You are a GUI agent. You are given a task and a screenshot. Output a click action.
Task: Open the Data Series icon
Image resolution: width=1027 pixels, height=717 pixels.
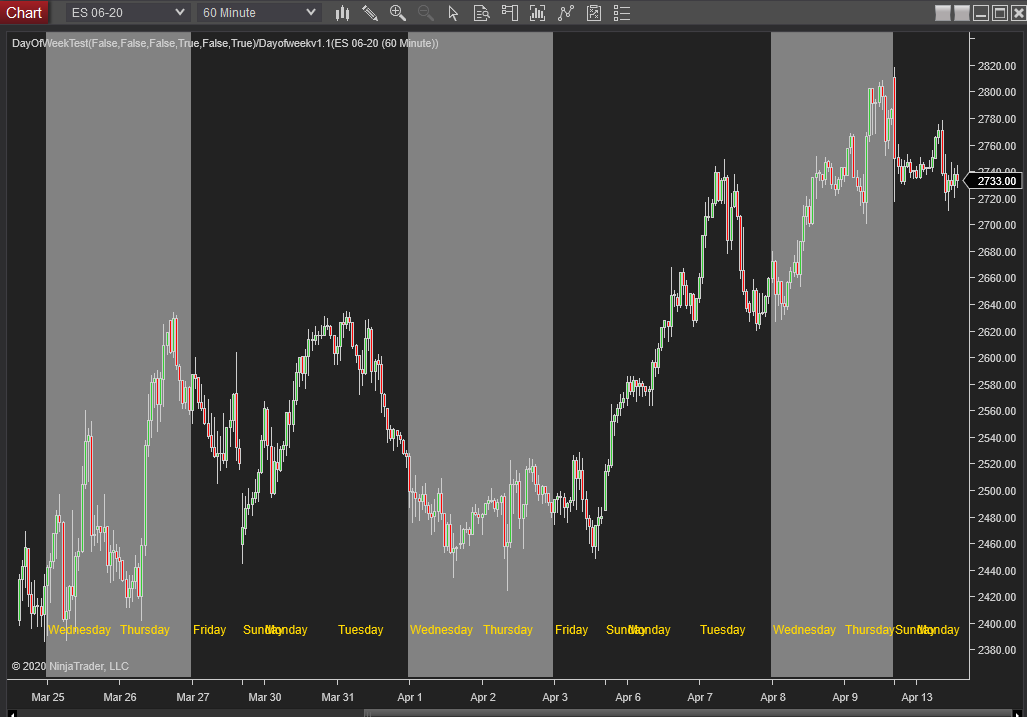point(538,13)
